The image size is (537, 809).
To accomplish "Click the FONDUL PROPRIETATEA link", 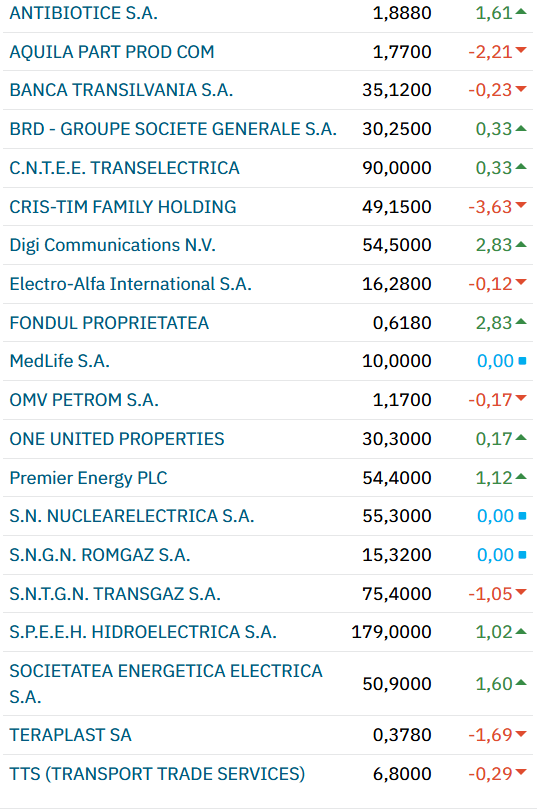I will pos(109,322).
